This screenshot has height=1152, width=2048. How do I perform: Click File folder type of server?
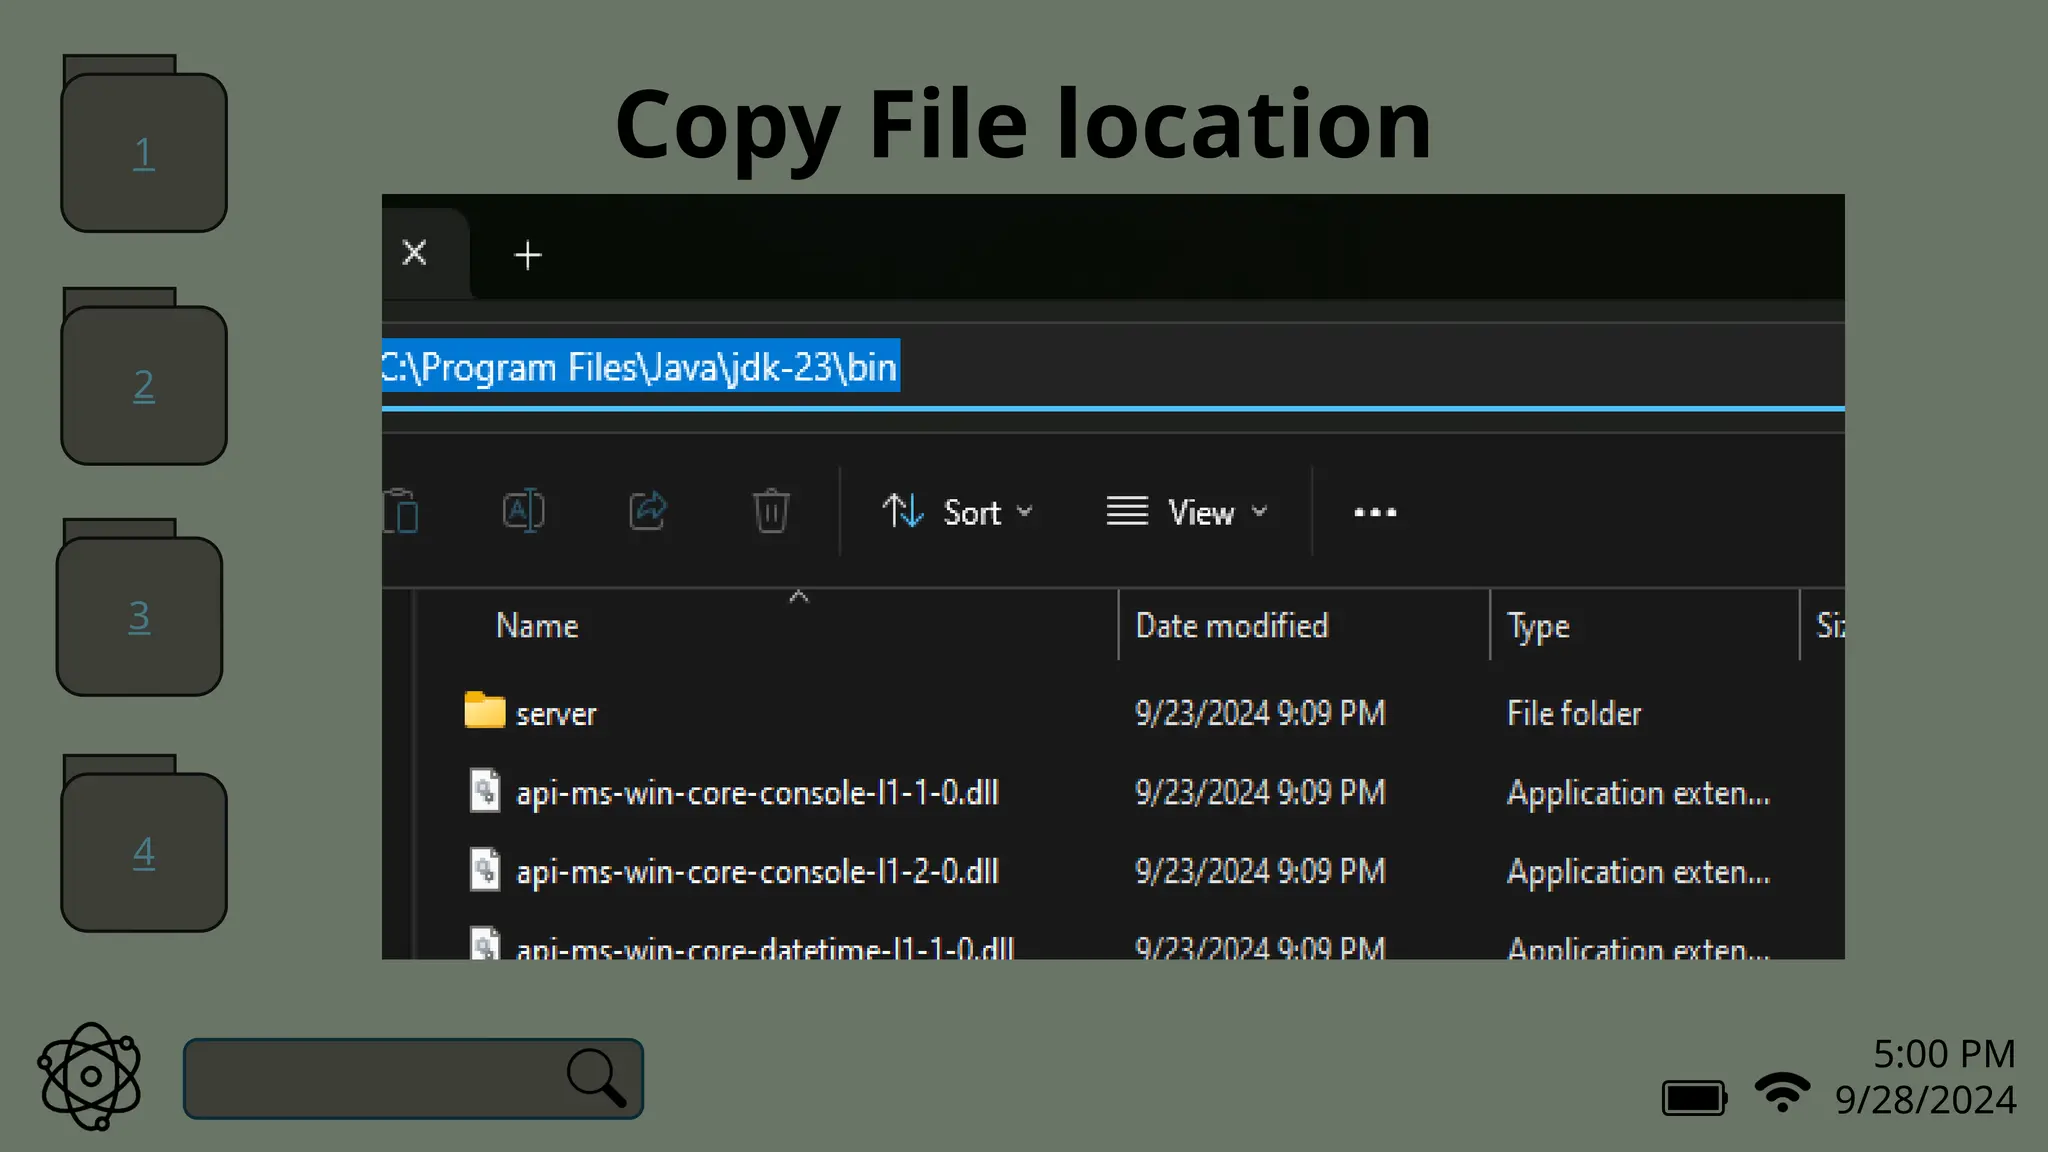pos(1574,713)
